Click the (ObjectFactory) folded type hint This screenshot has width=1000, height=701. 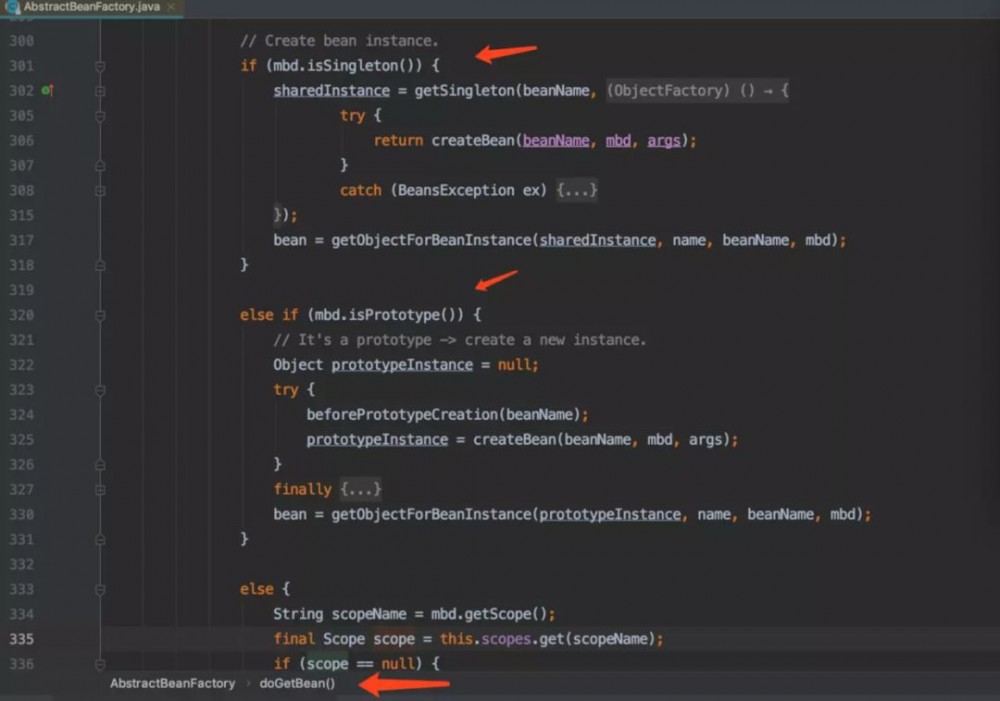point(668,91)
